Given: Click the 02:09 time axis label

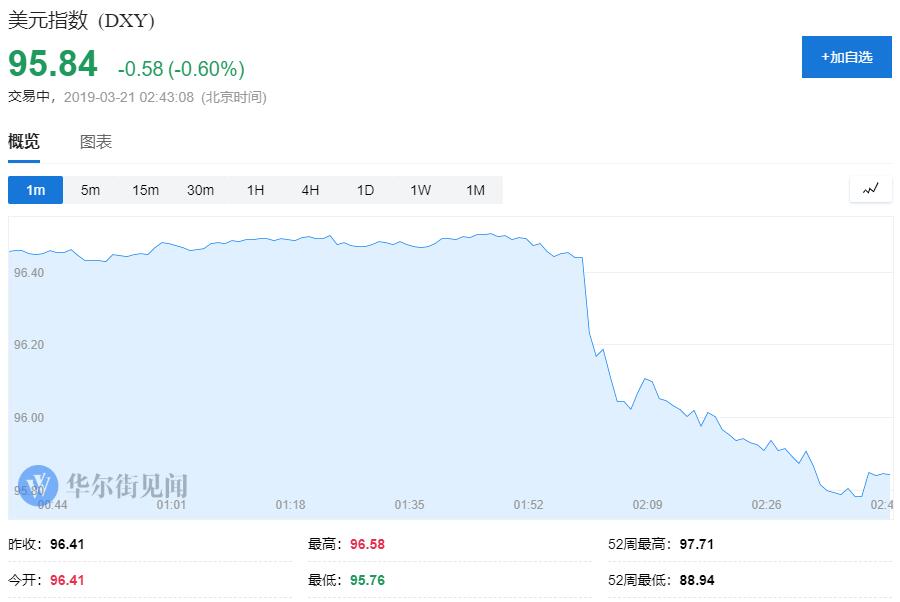Looking at the screenshot, I should pyautogui.click(x=647, y=505).
